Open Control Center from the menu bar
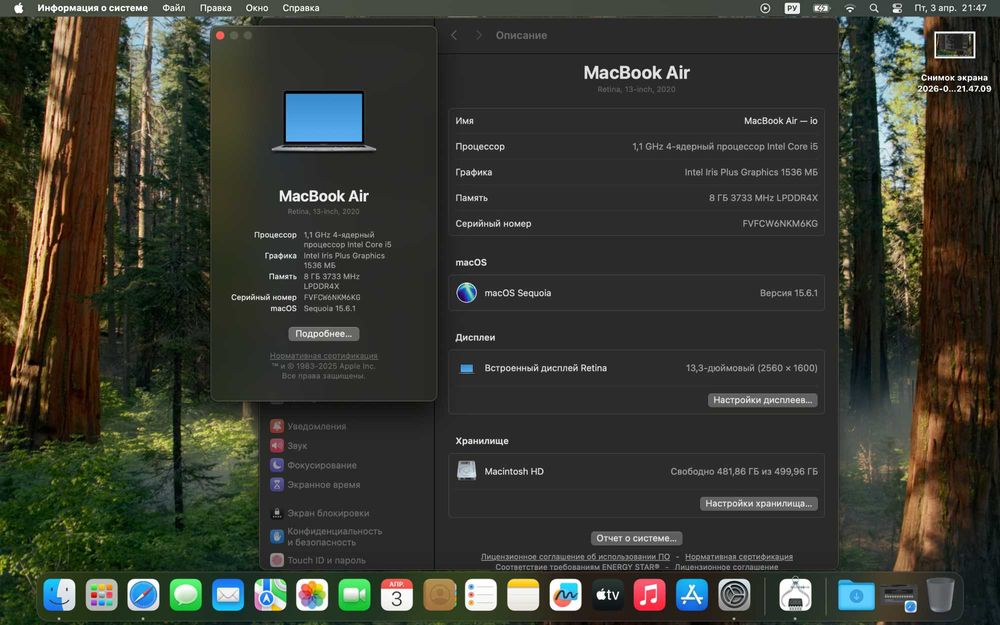 coord(897,8)
